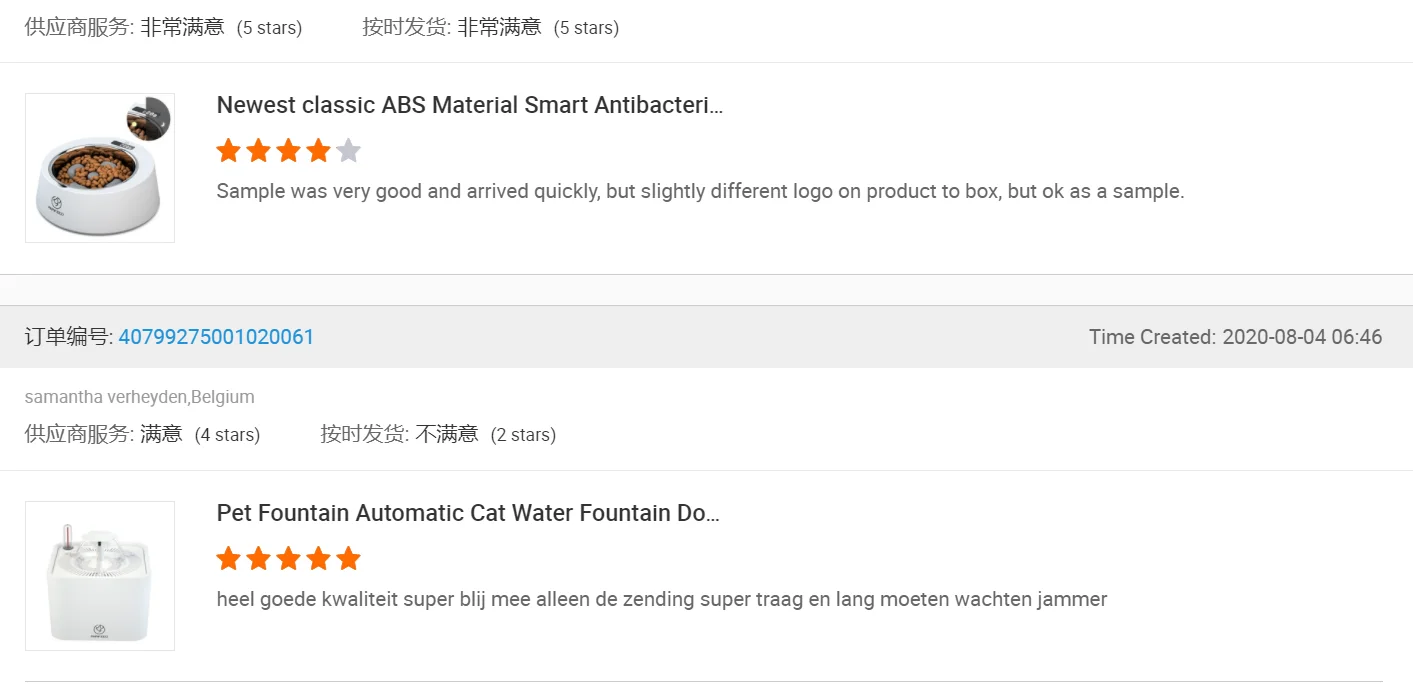Click second star of ABS bowl rating
Screen dimensions: 1413x684
(x=259, y=151)
